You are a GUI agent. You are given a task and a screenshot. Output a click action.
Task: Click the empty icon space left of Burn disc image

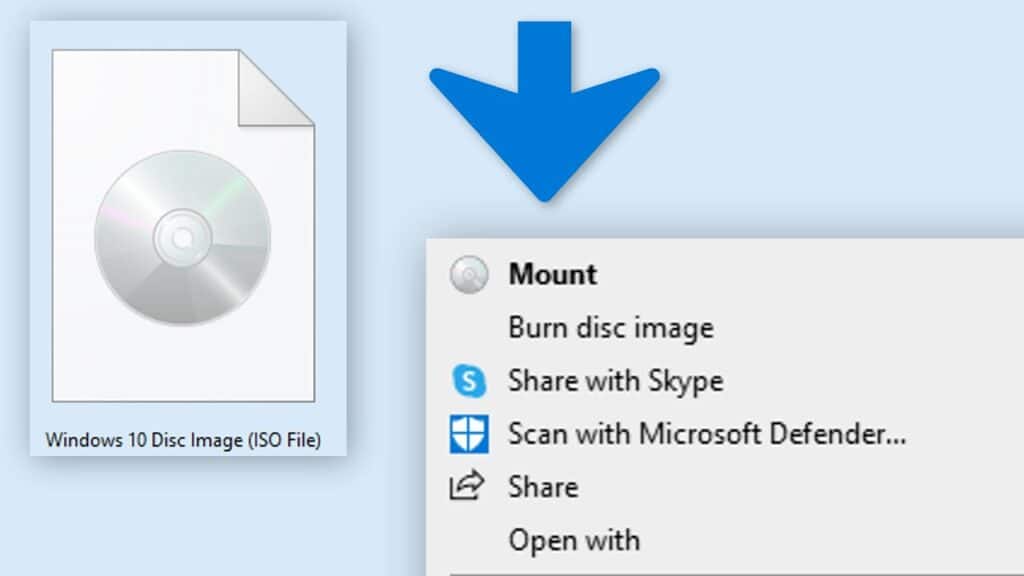(469, 328)
